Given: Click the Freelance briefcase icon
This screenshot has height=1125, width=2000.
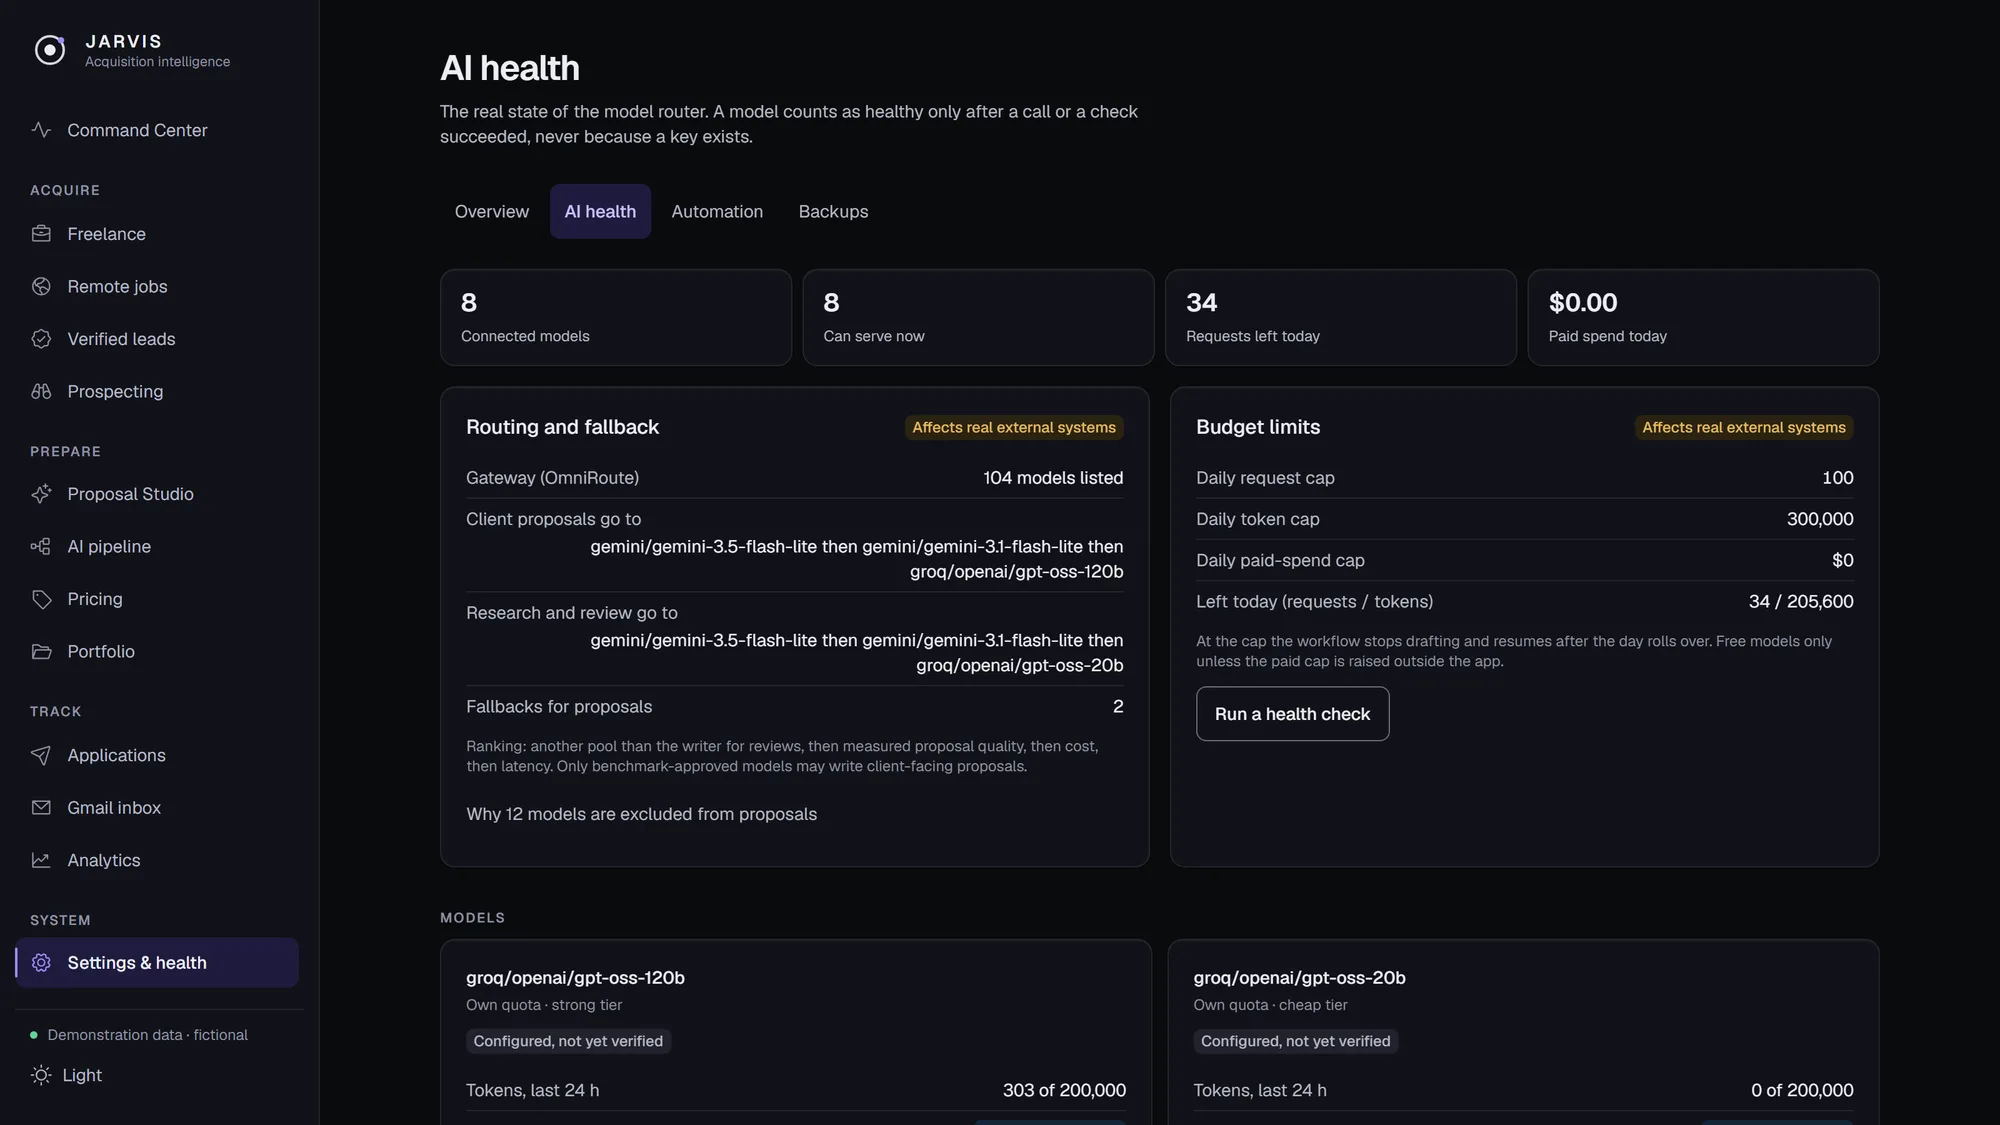Looking at the screenshot, I should tap(41, 233).
